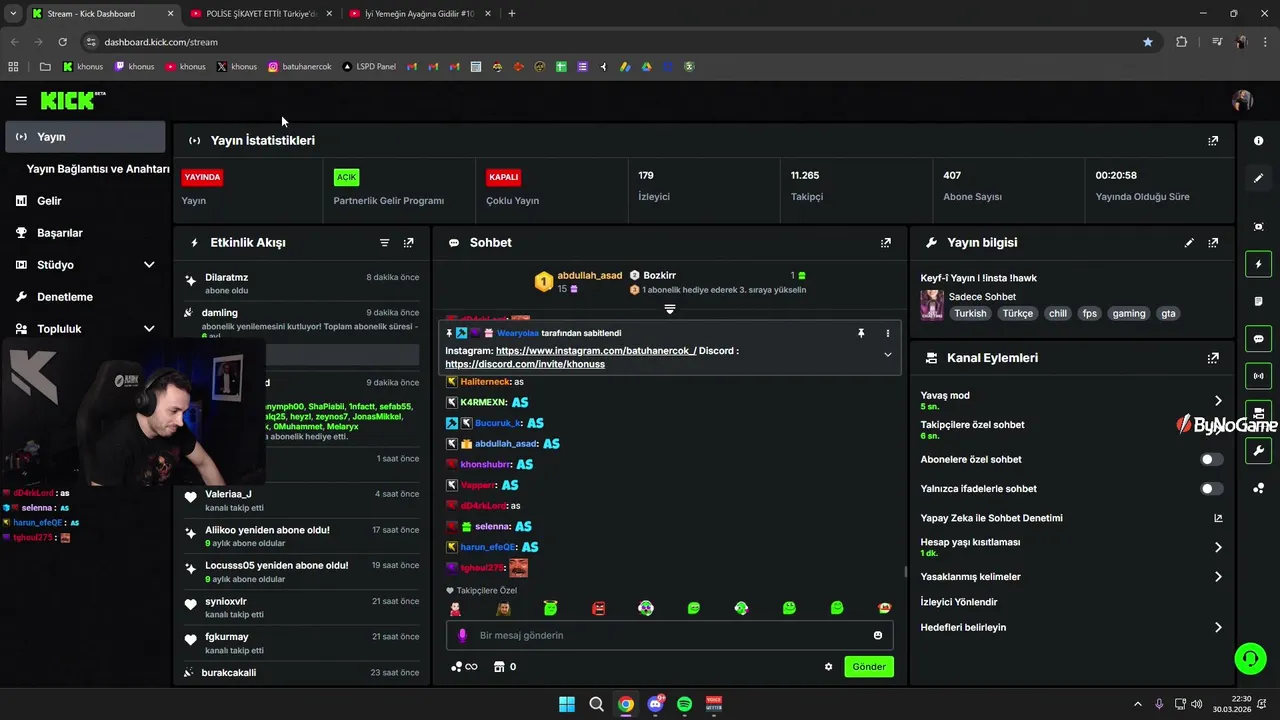The height and width of the screenshot is (720, 1280).
Task: Open the emoji picker in message box
Action: [x=878, y=635]
